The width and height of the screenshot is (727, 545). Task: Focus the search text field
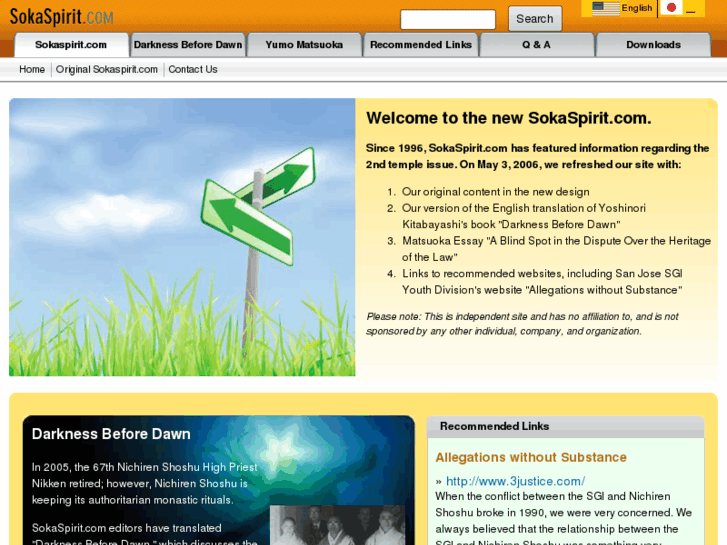[x=448, y=19]
